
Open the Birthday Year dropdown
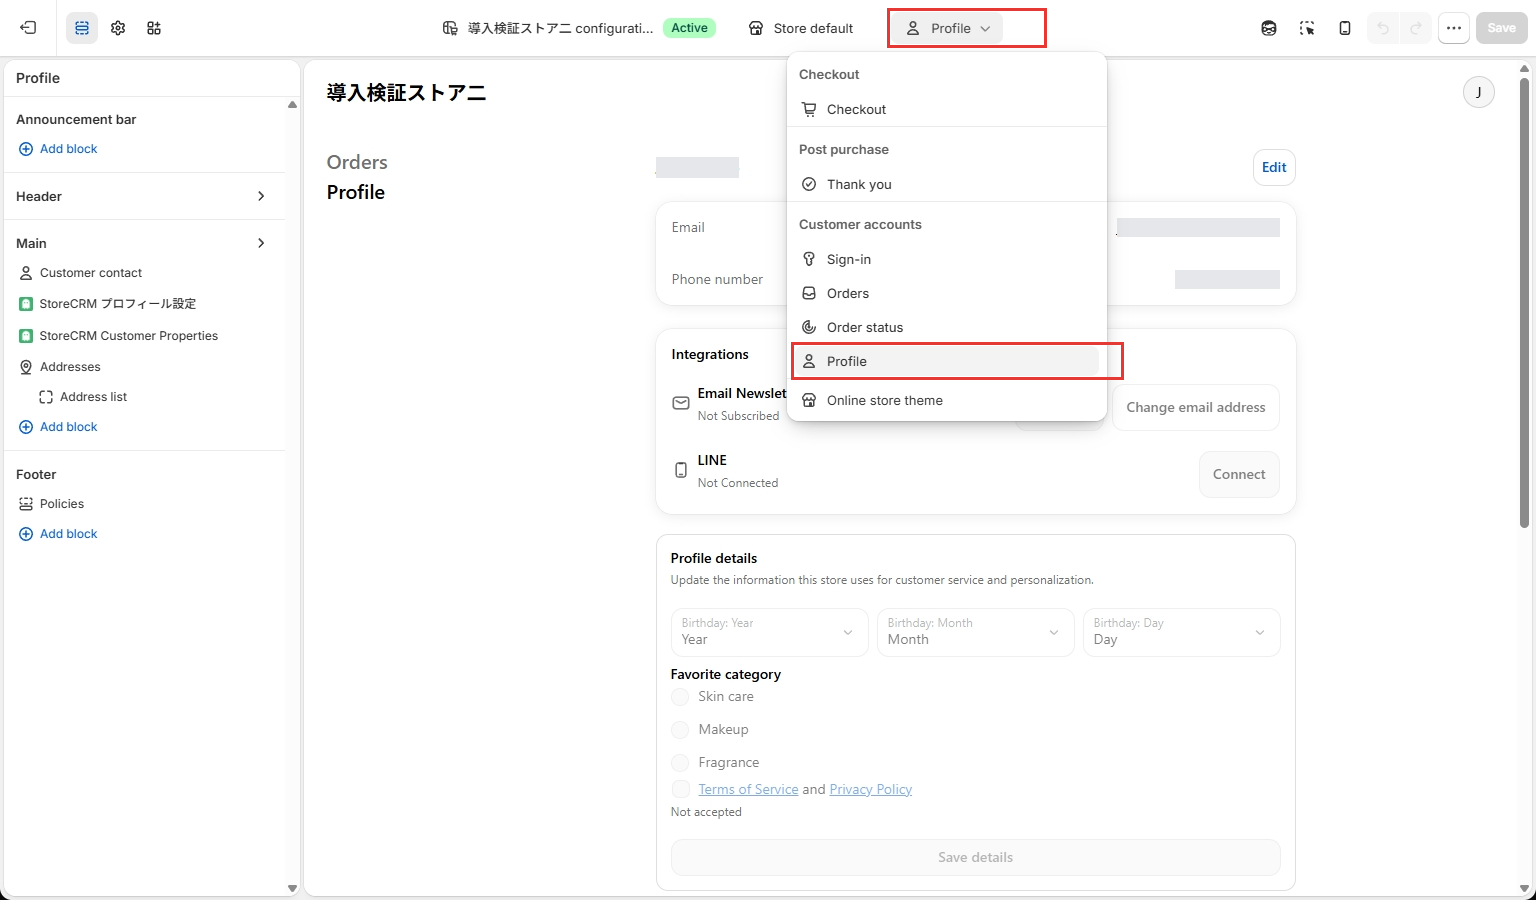769,632
